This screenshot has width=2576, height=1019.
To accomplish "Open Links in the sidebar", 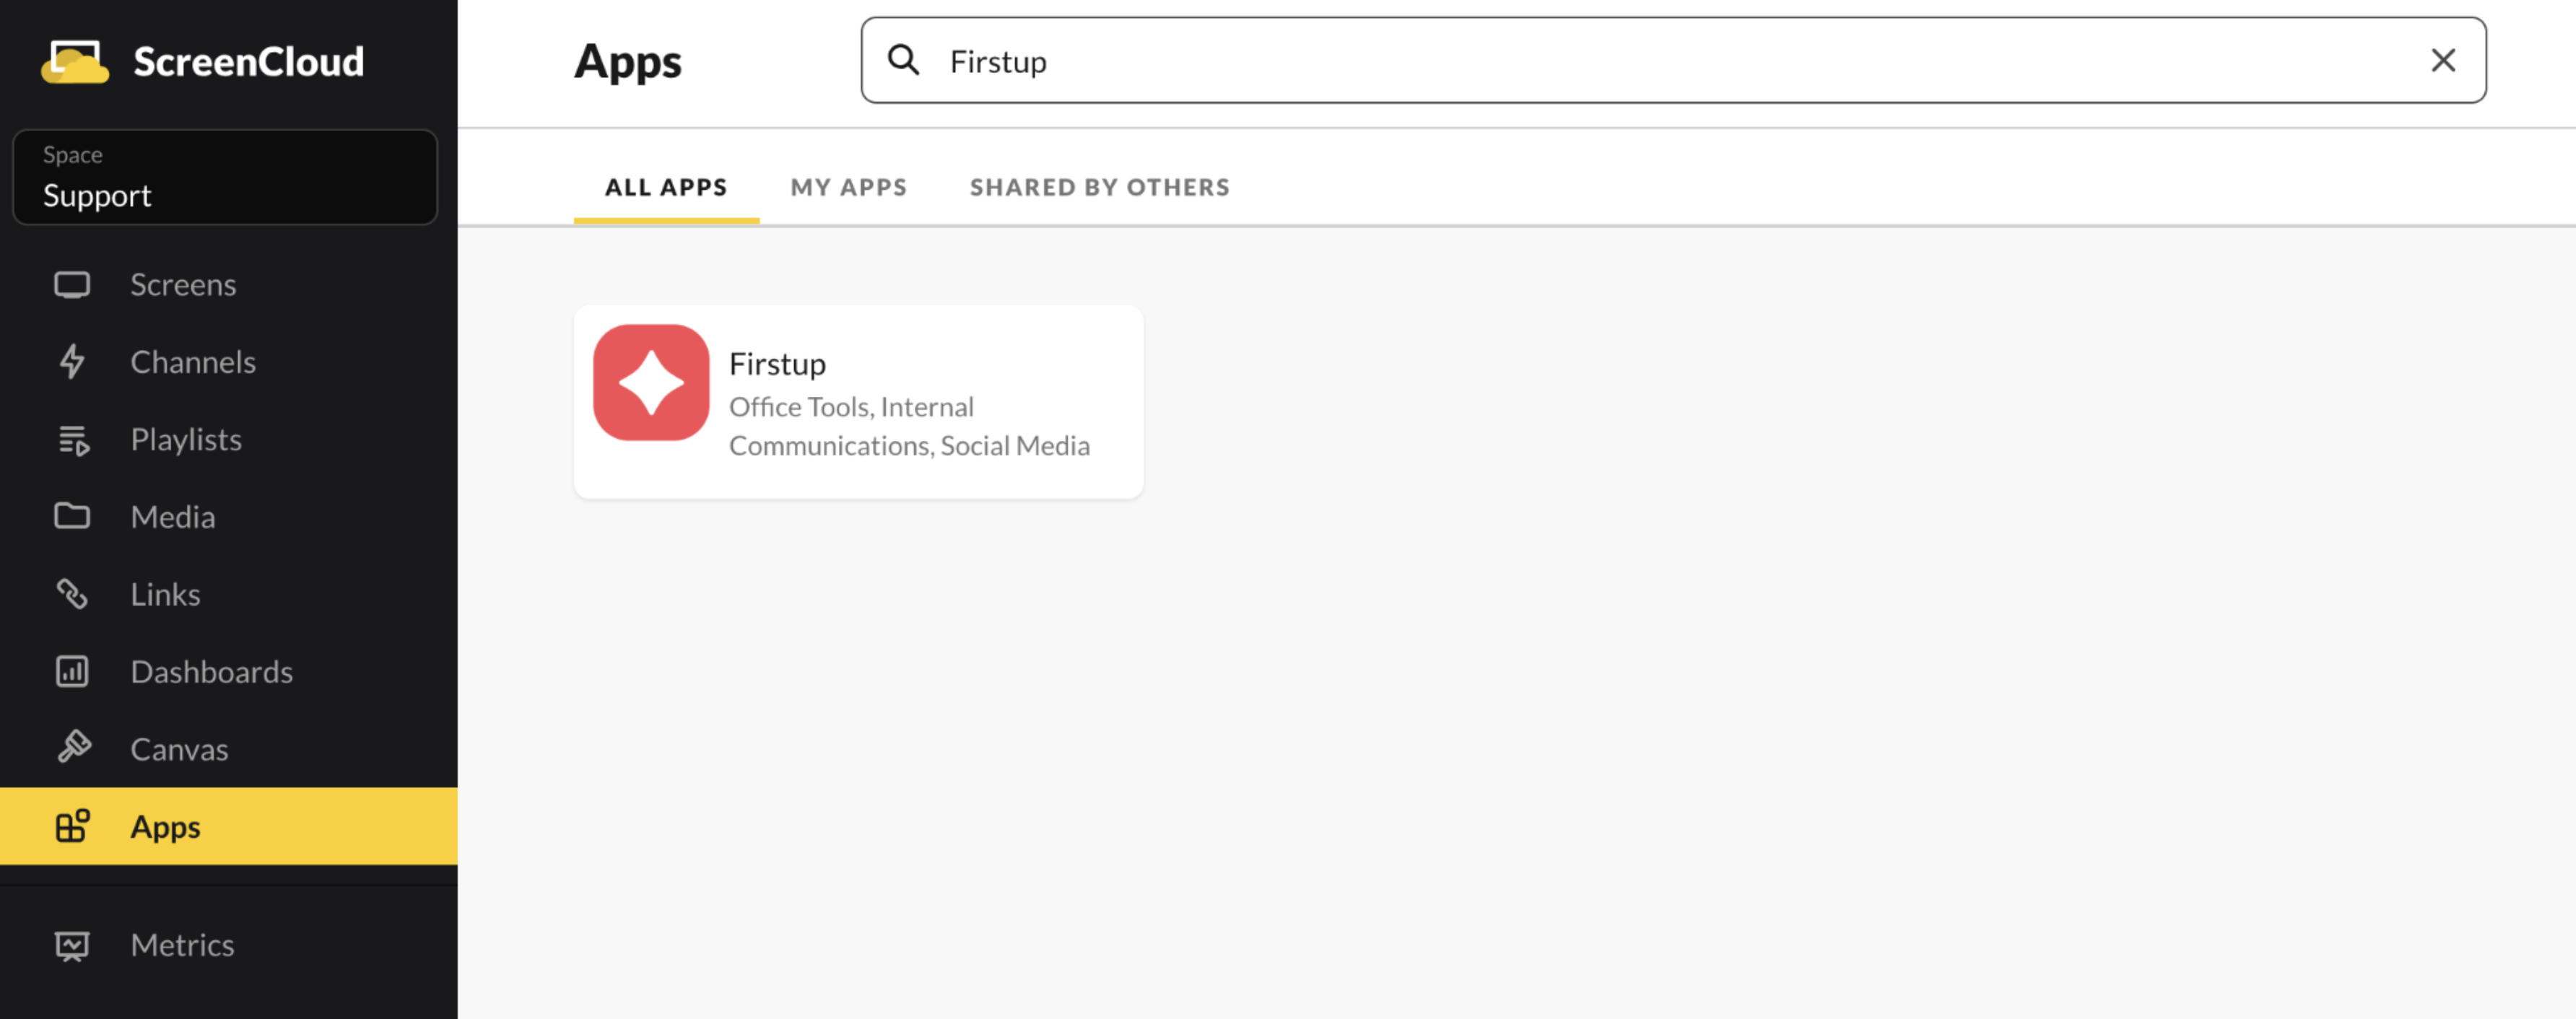I will [x=229, y=594].
